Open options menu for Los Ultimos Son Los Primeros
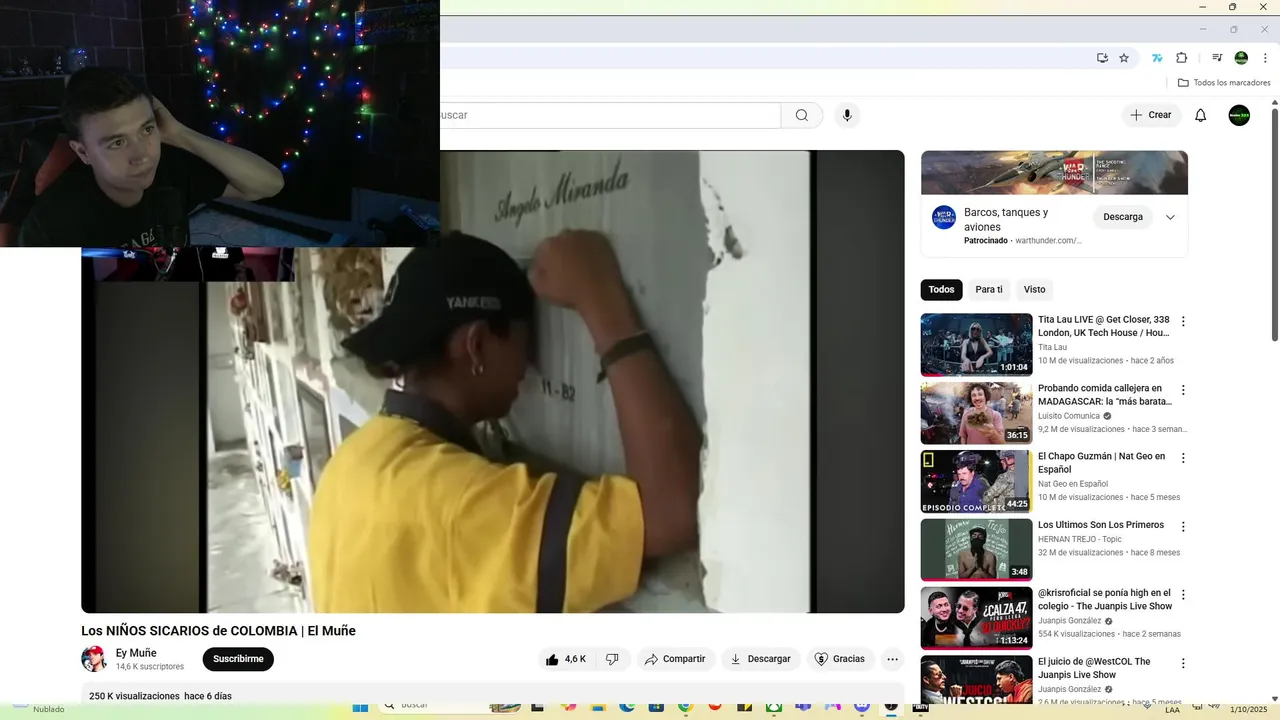 (x=1183, y=527)
